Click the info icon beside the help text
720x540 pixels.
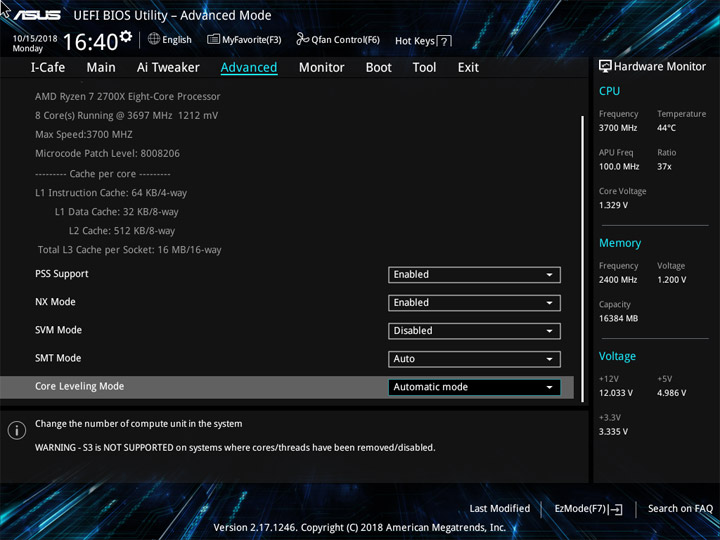pos(17,431)
